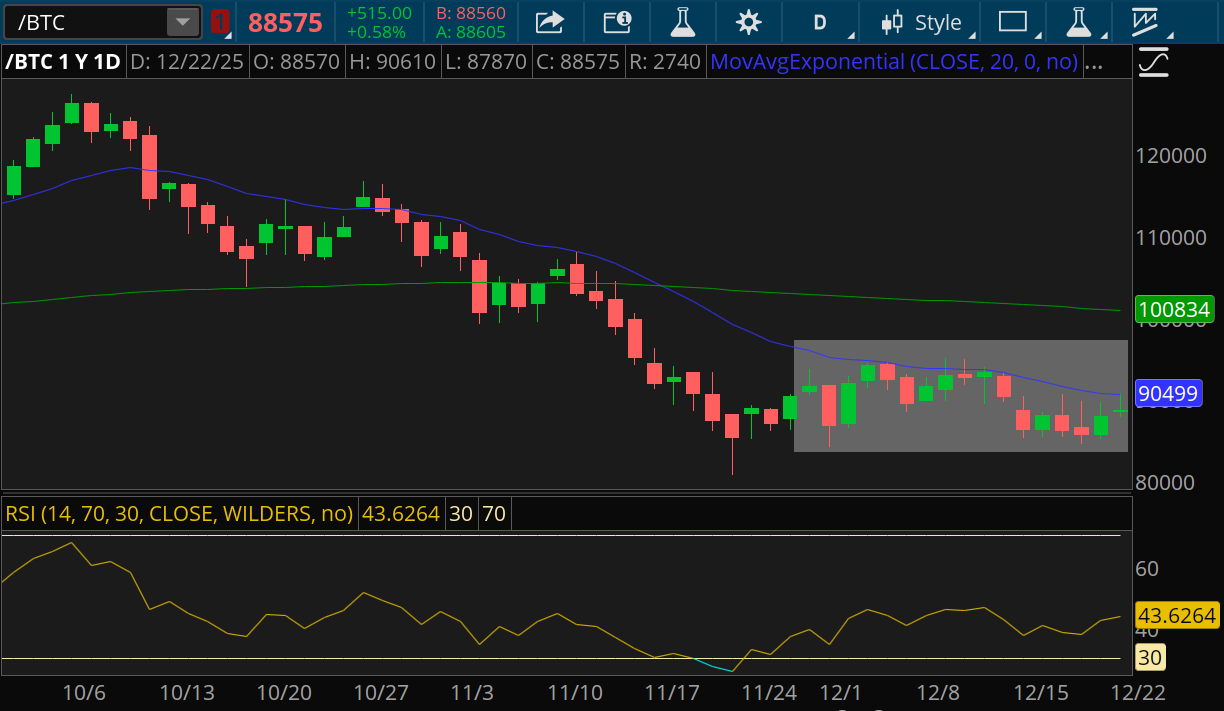Click the red symbol link indicator
The image size is (1224, 711).
click(x=221, y=22)
